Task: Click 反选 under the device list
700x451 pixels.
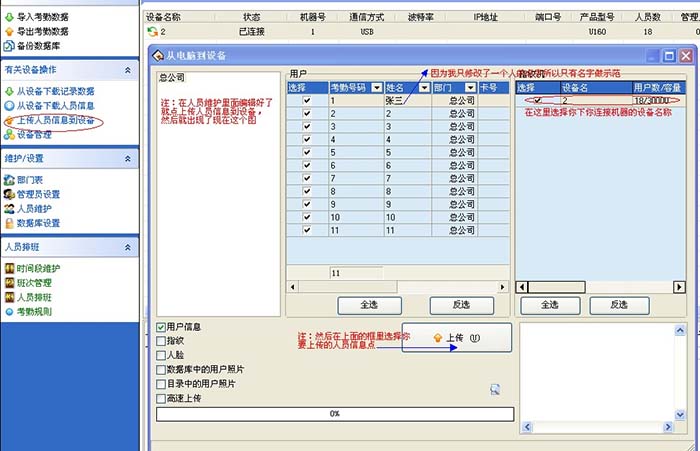Action: coord(619,305)
